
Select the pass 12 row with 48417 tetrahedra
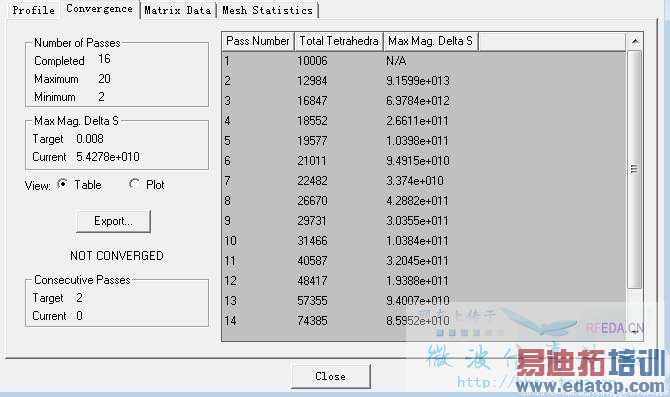point(424,281)
